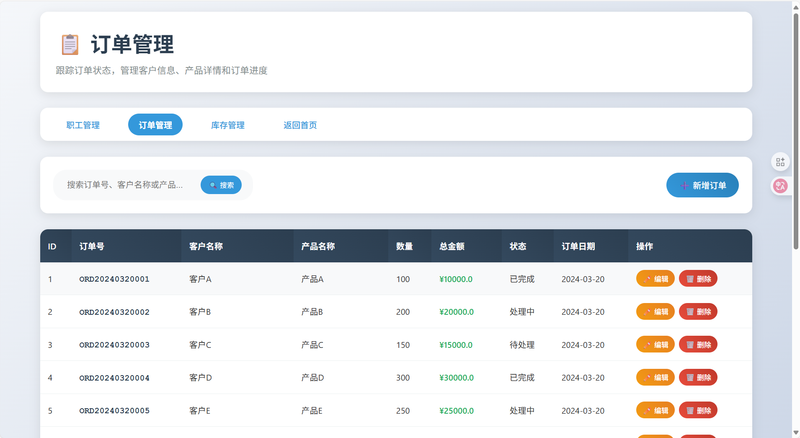Open the 职工管理 tab
800x438 pixels.
tap(83, 125)
